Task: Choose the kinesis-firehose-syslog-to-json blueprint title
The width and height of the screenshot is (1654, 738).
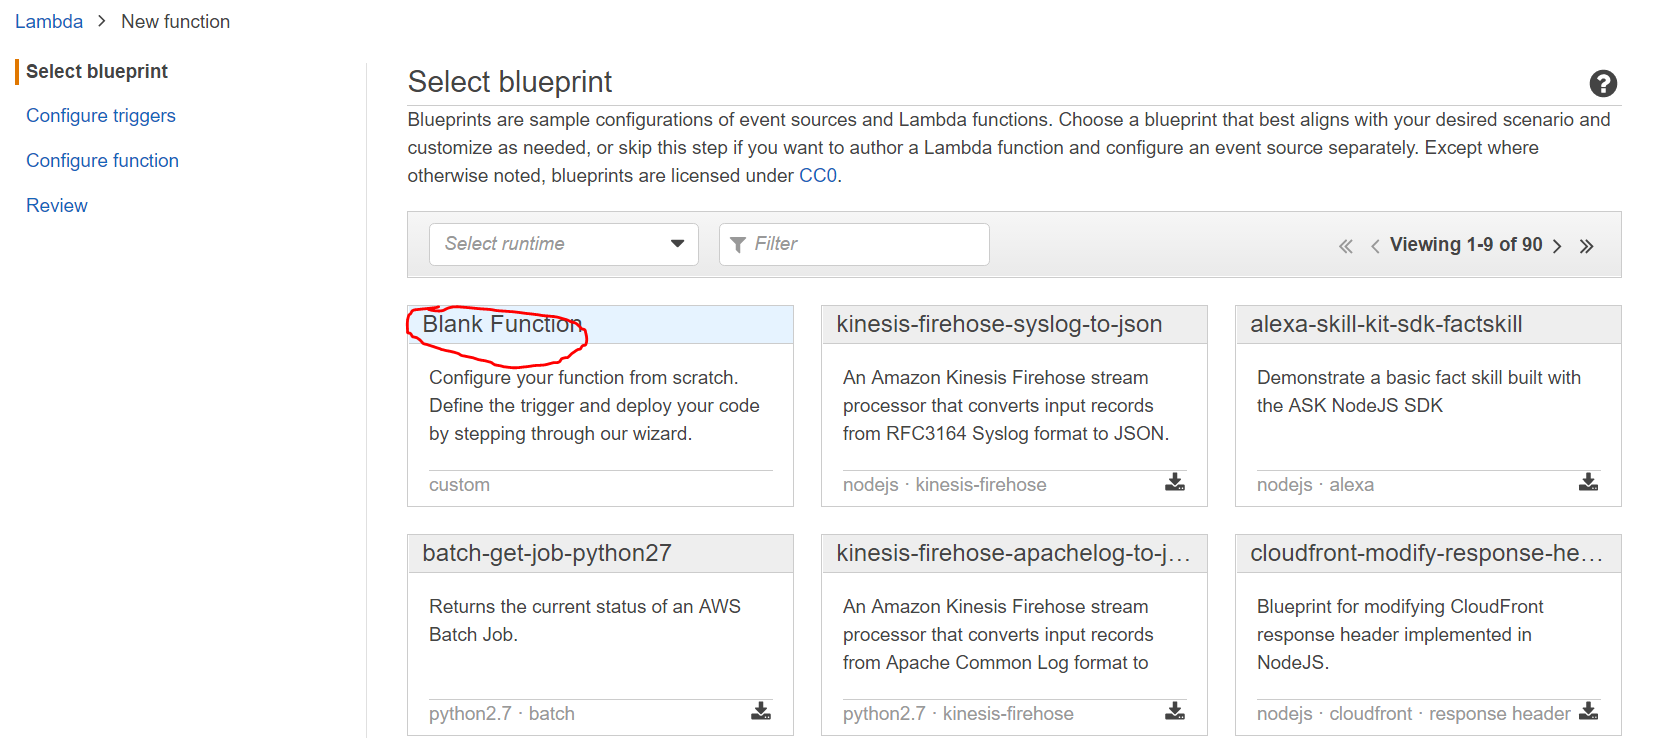Action: click(x=999, y=324)
